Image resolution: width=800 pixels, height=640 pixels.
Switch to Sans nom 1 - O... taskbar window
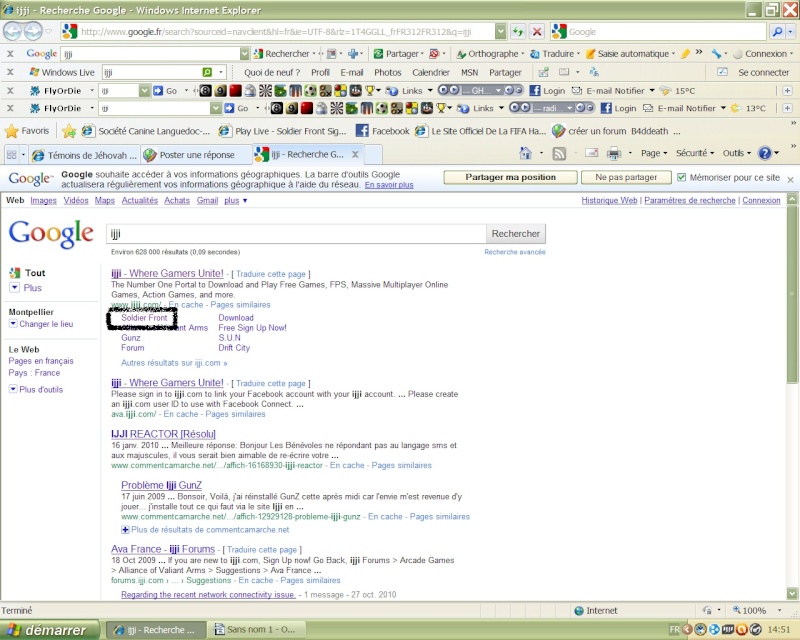[258, 630]
